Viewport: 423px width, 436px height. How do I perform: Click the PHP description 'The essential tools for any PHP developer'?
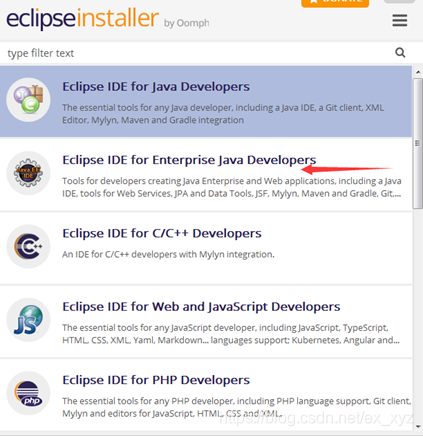pos(237,407)
